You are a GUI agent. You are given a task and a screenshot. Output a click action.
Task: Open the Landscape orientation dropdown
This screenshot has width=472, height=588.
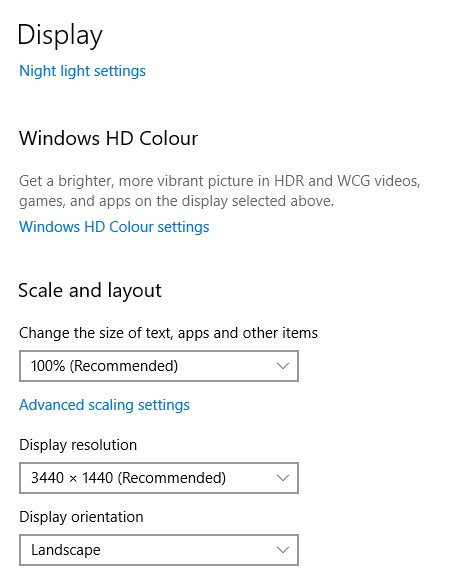click(x=159, y=550)
